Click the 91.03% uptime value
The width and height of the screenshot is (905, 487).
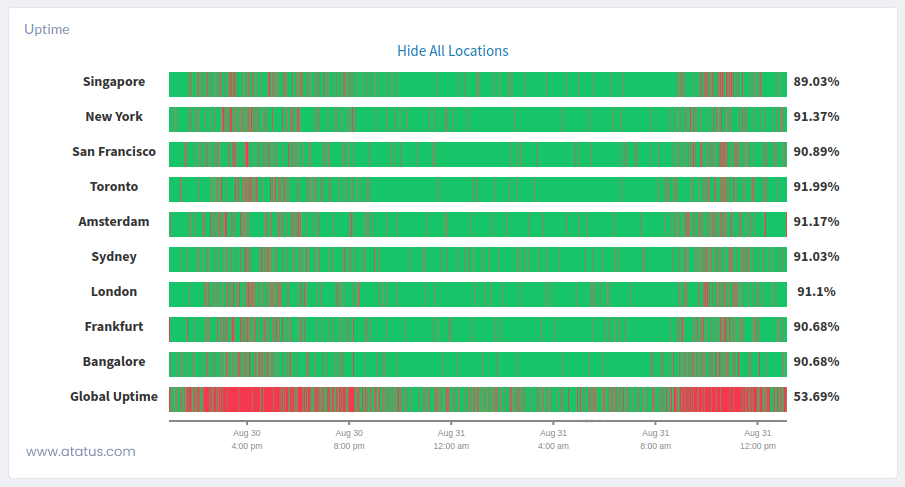pyautogui.click(x=816, y=257)
